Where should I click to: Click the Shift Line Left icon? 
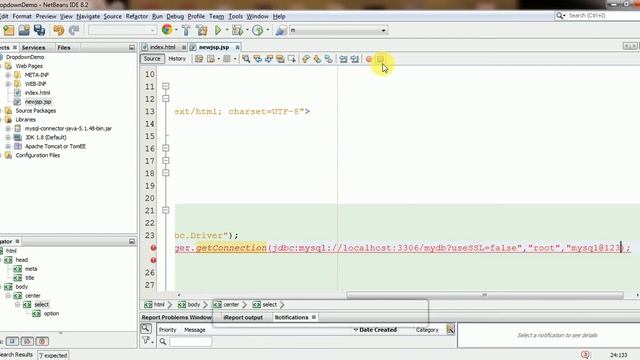343,59
